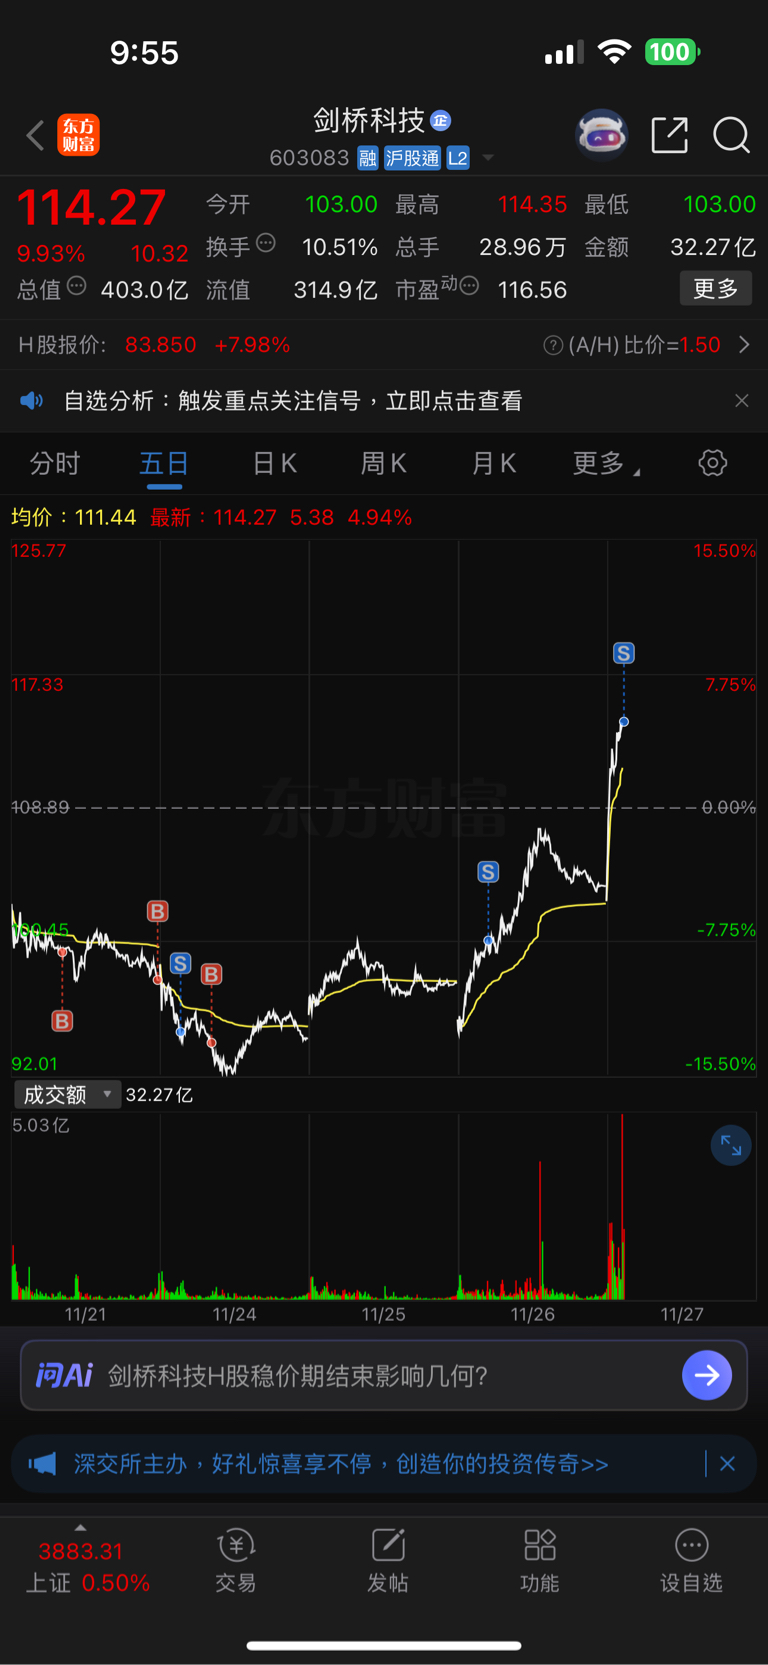768x1665 pixels.
Task: Expand the 上证 index panel arrow
Action: point(80,1527)
